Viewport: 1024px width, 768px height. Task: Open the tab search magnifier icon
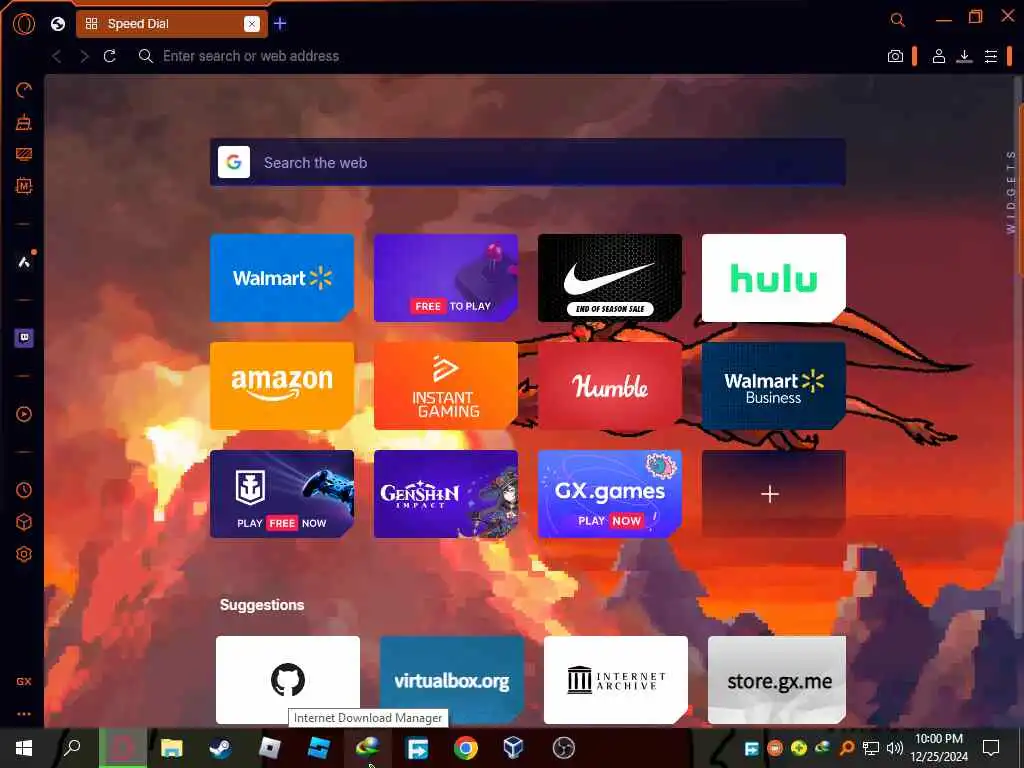tap(898, 20)
